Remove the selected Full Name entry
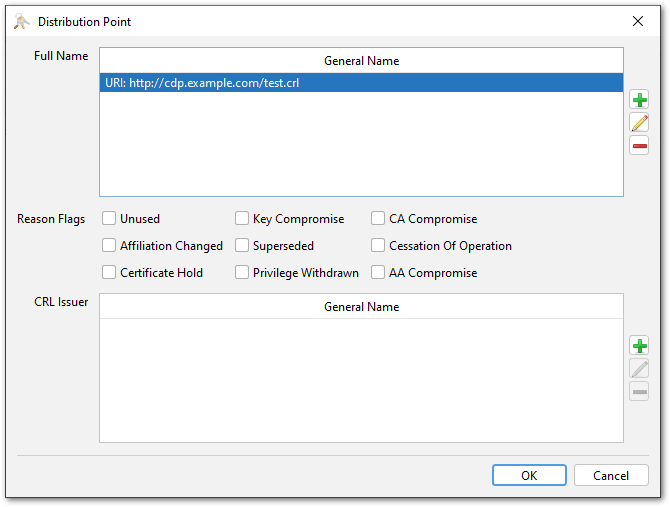Image resolution: width=670 pixels, height=507 pixels. tap(639, 146)
